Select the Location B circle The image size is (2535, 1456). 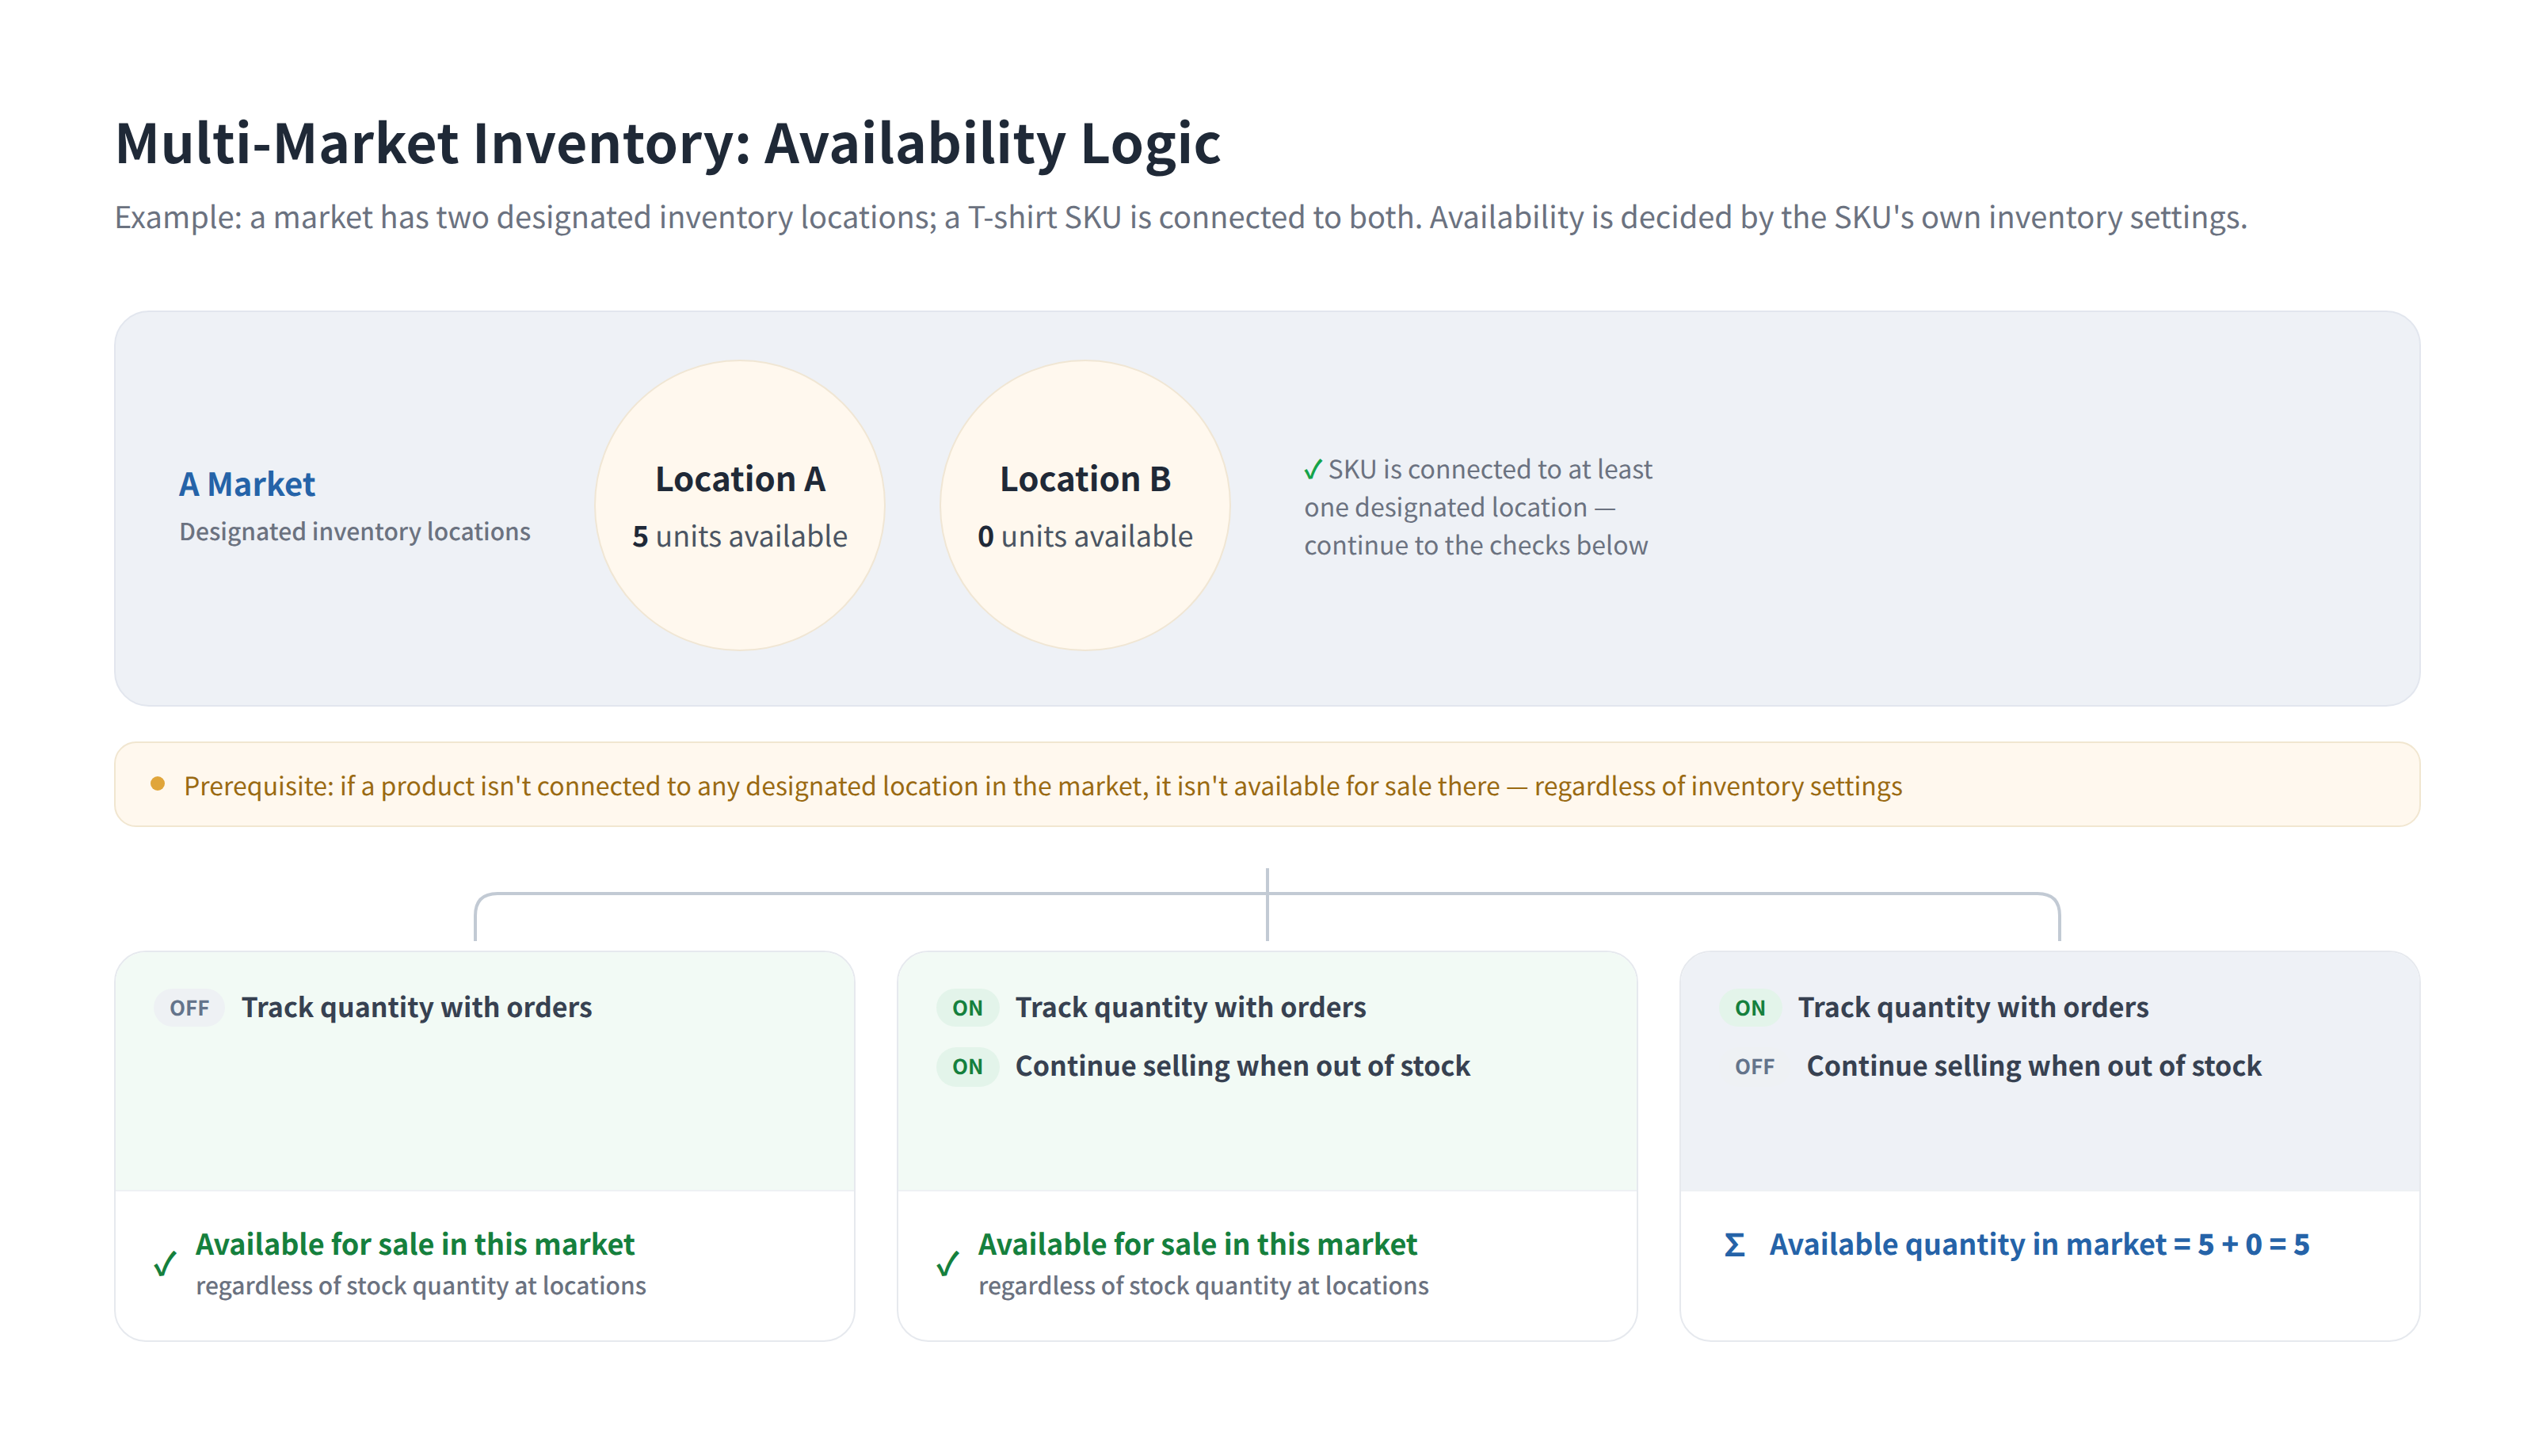(x=1085, y=505)
